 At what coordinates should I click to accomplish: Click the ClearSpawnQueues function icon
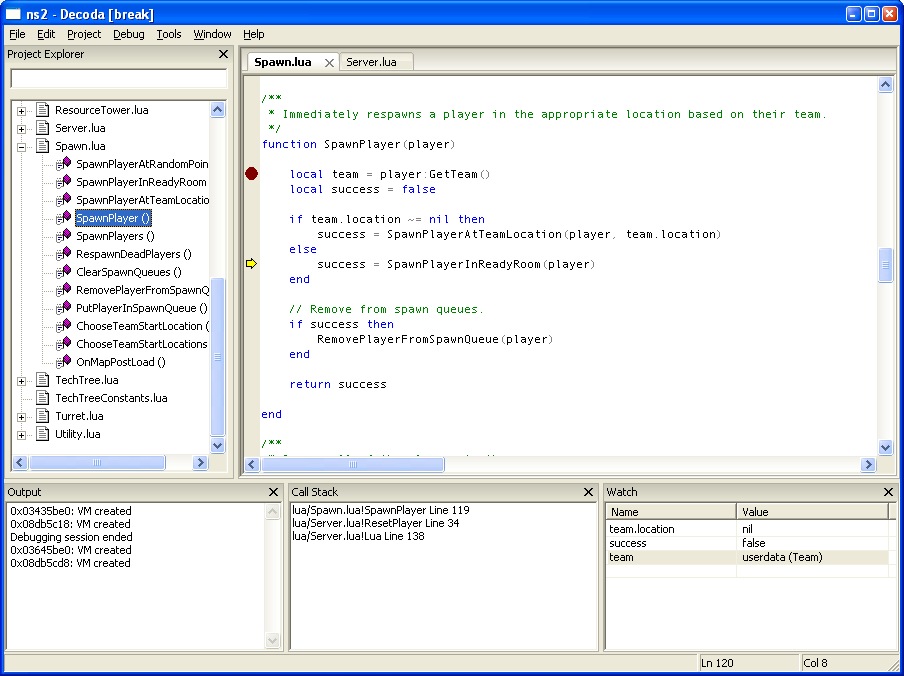point(64,272)
